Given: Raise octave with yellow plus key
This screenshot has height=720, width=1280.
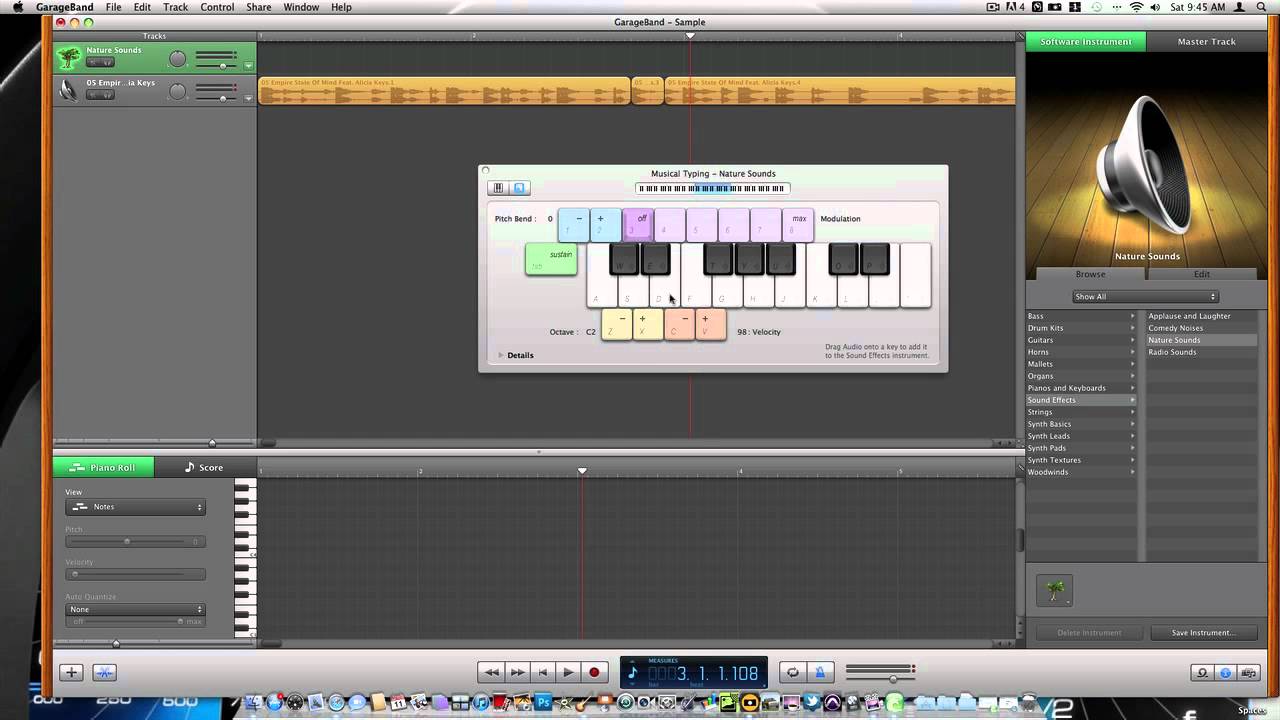Looking at the screenshot, I should click(648, 324).
